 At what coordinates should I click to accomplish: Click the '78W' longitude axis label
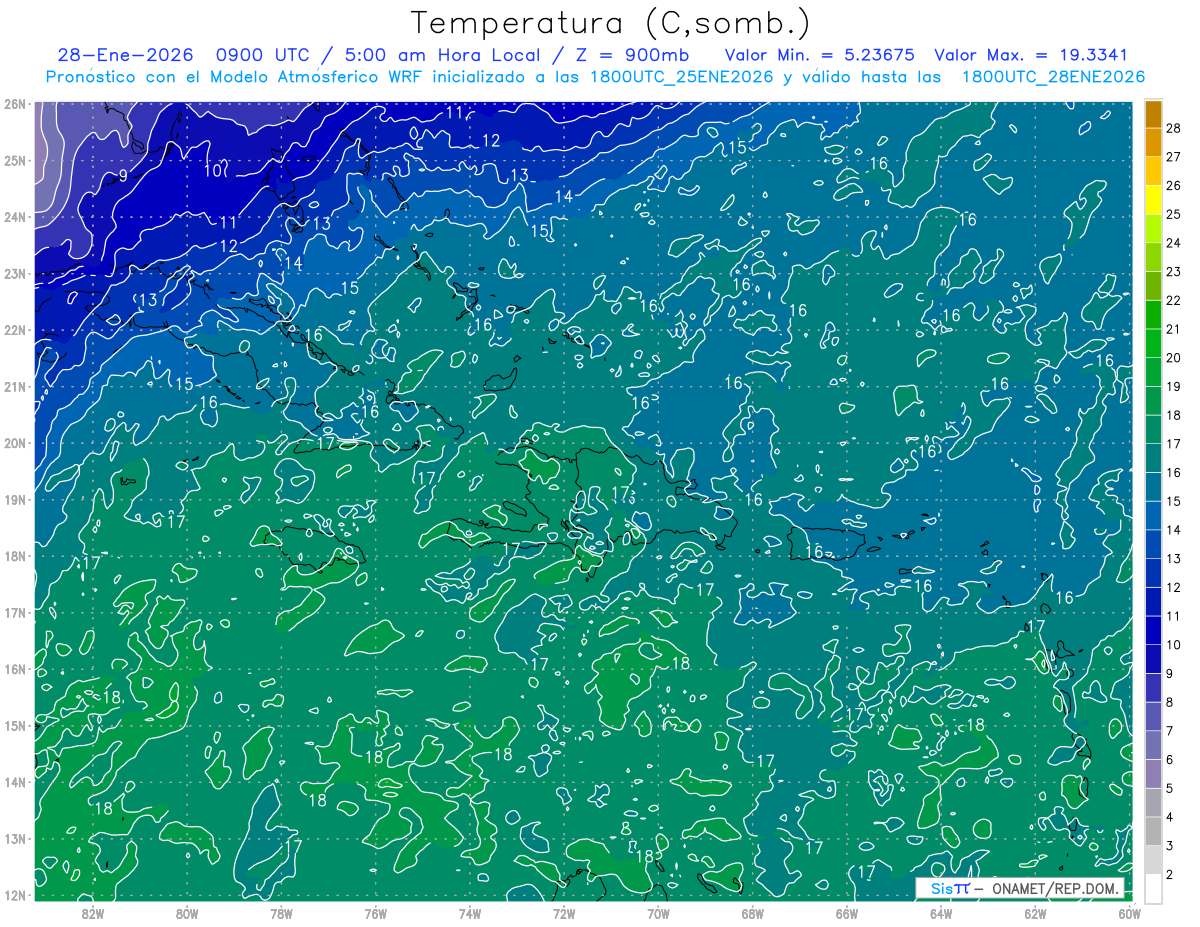(281, 913)
